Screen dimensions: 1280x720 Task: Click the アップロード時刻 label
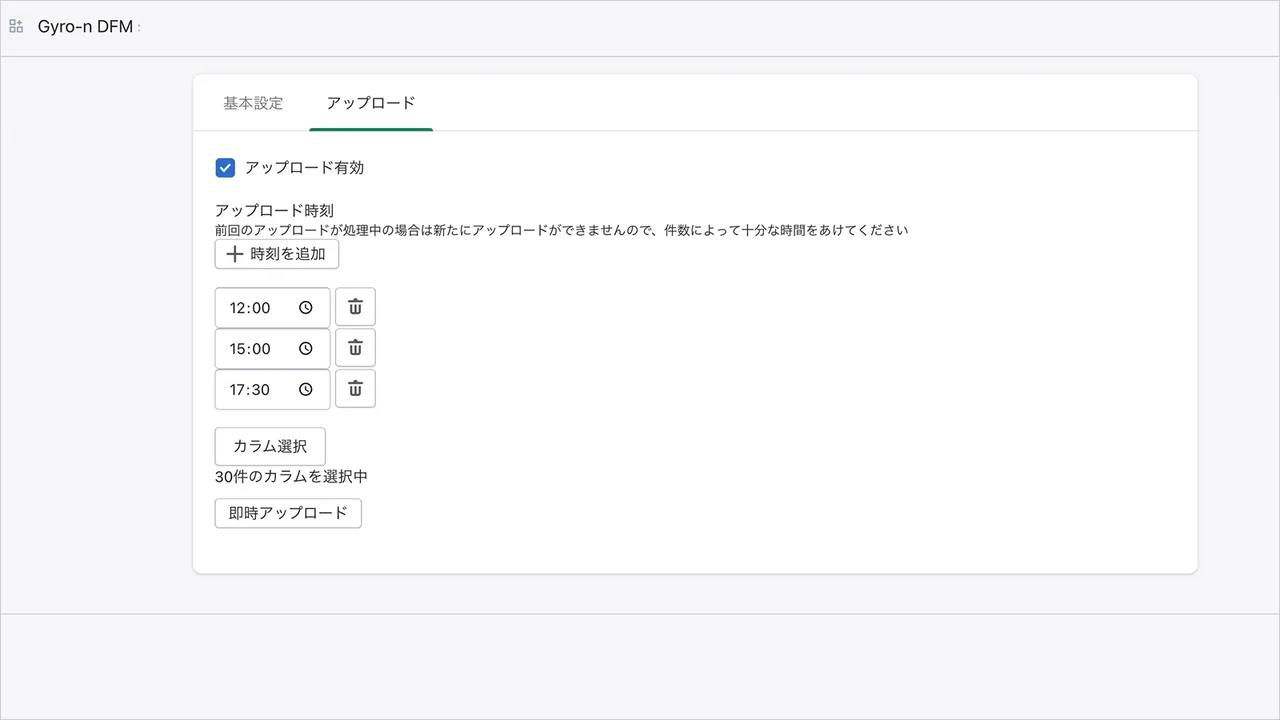click(274, 210)
